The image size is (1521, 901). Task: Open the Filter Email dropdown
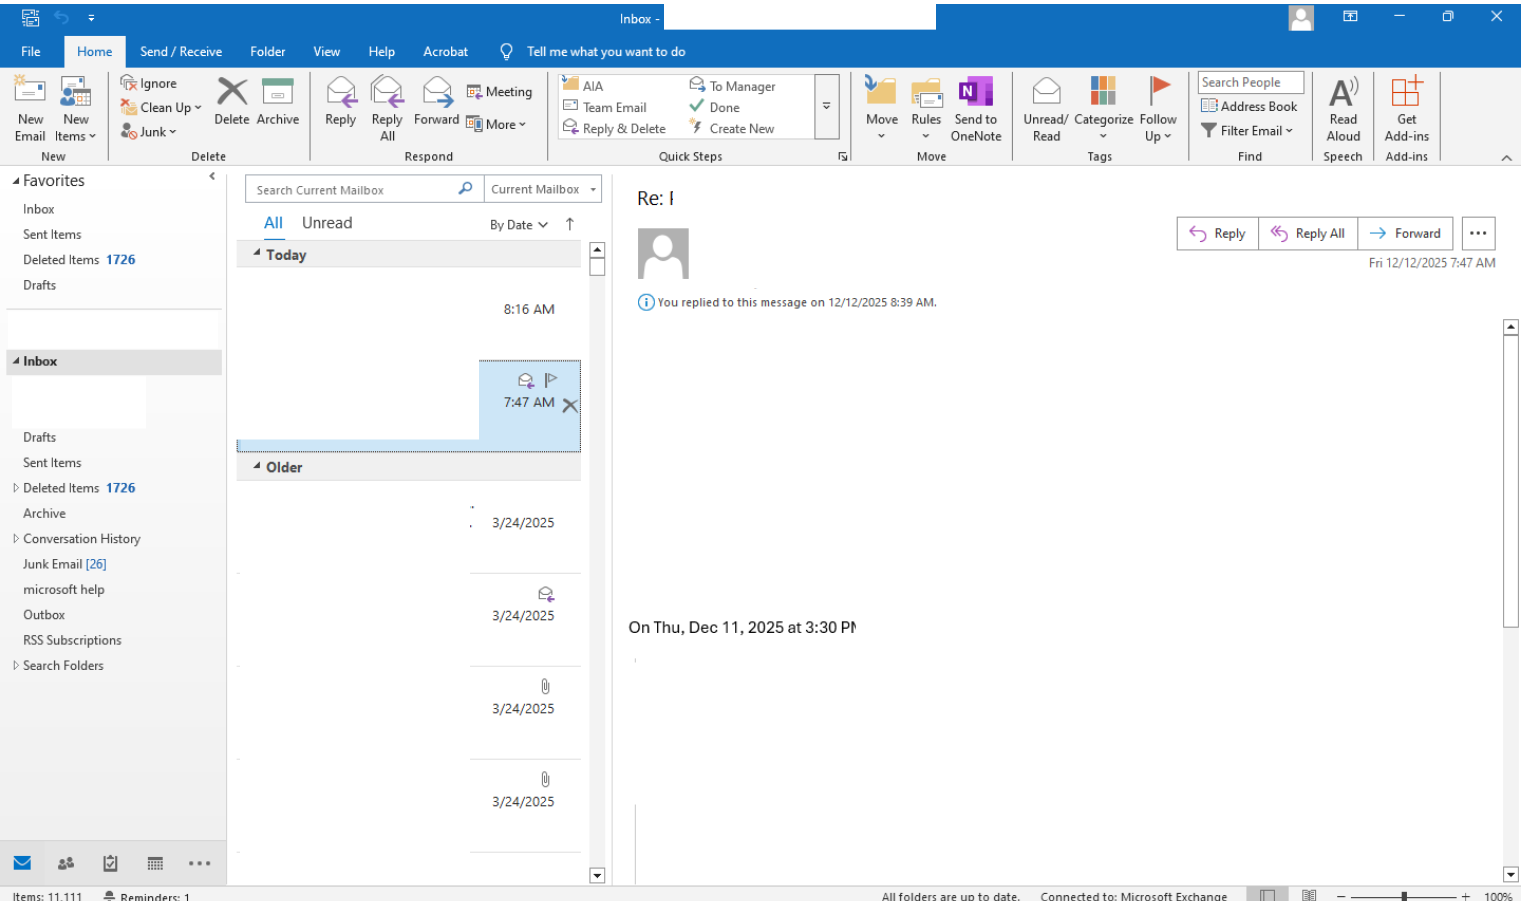pos(1247,130)
